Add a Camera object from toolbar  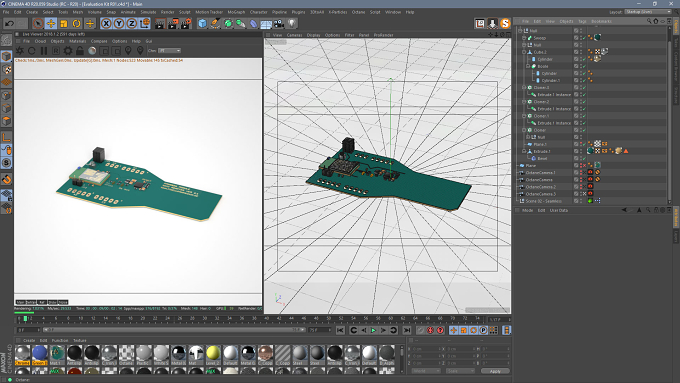279,23
